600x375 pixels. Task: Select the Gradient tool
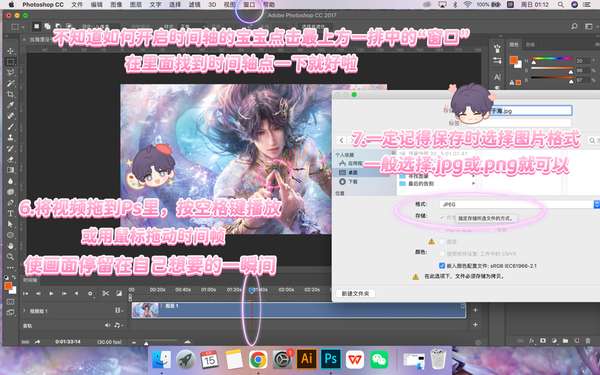click(x=11, y=170)
